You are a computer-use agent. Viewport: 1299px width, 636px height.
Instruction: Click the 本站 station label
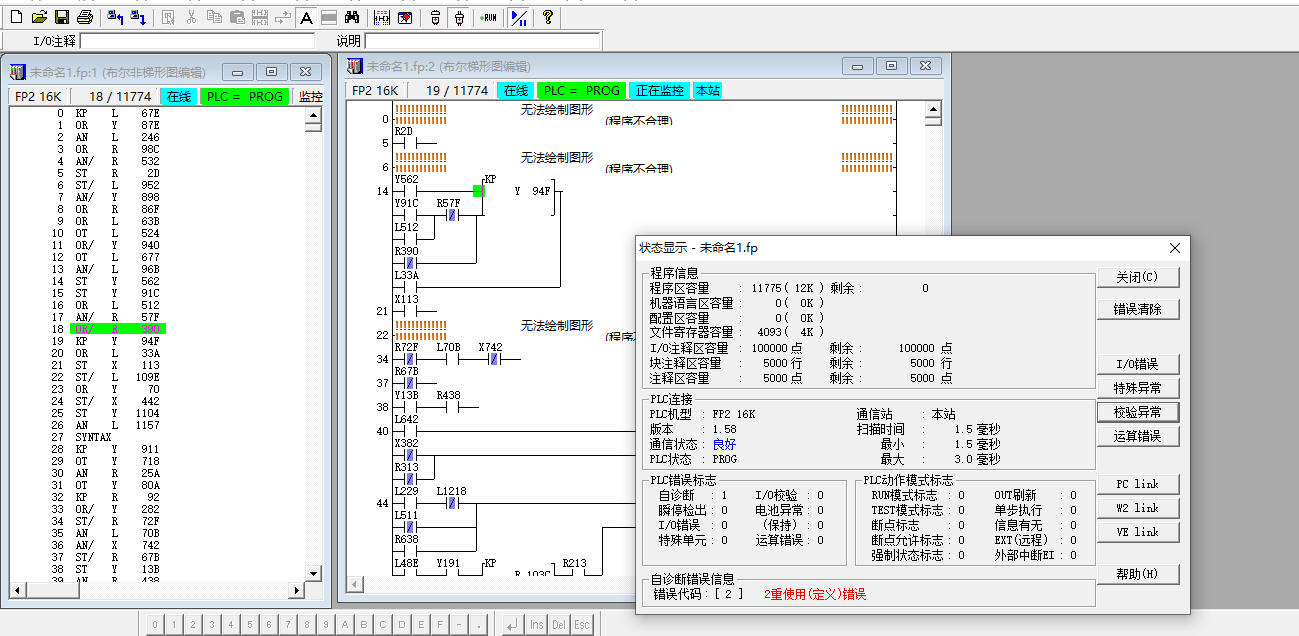(x=707, y=90)
